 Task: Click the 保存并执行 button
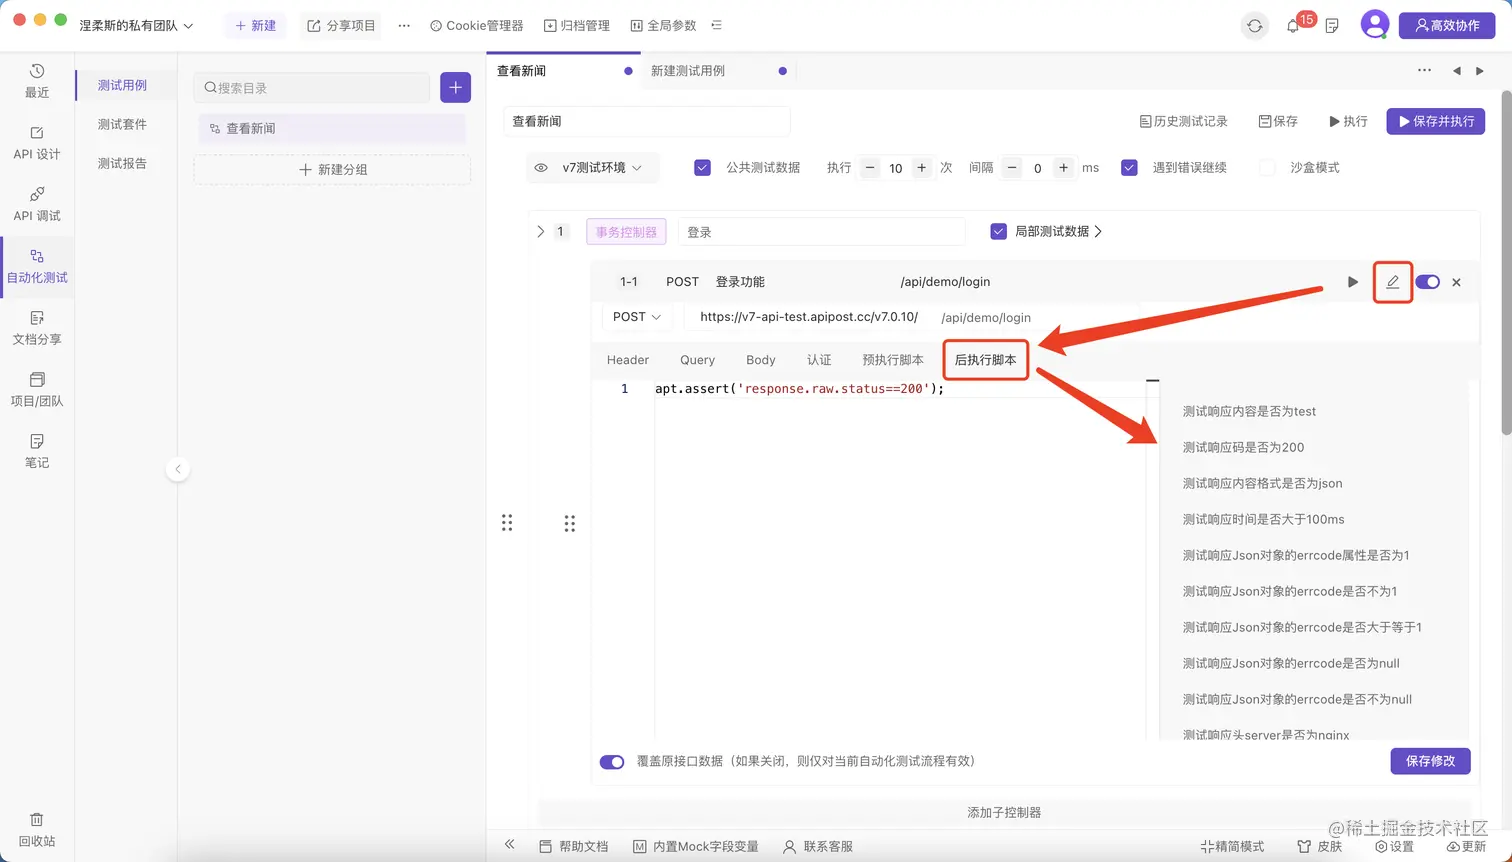coord(1436,121)
